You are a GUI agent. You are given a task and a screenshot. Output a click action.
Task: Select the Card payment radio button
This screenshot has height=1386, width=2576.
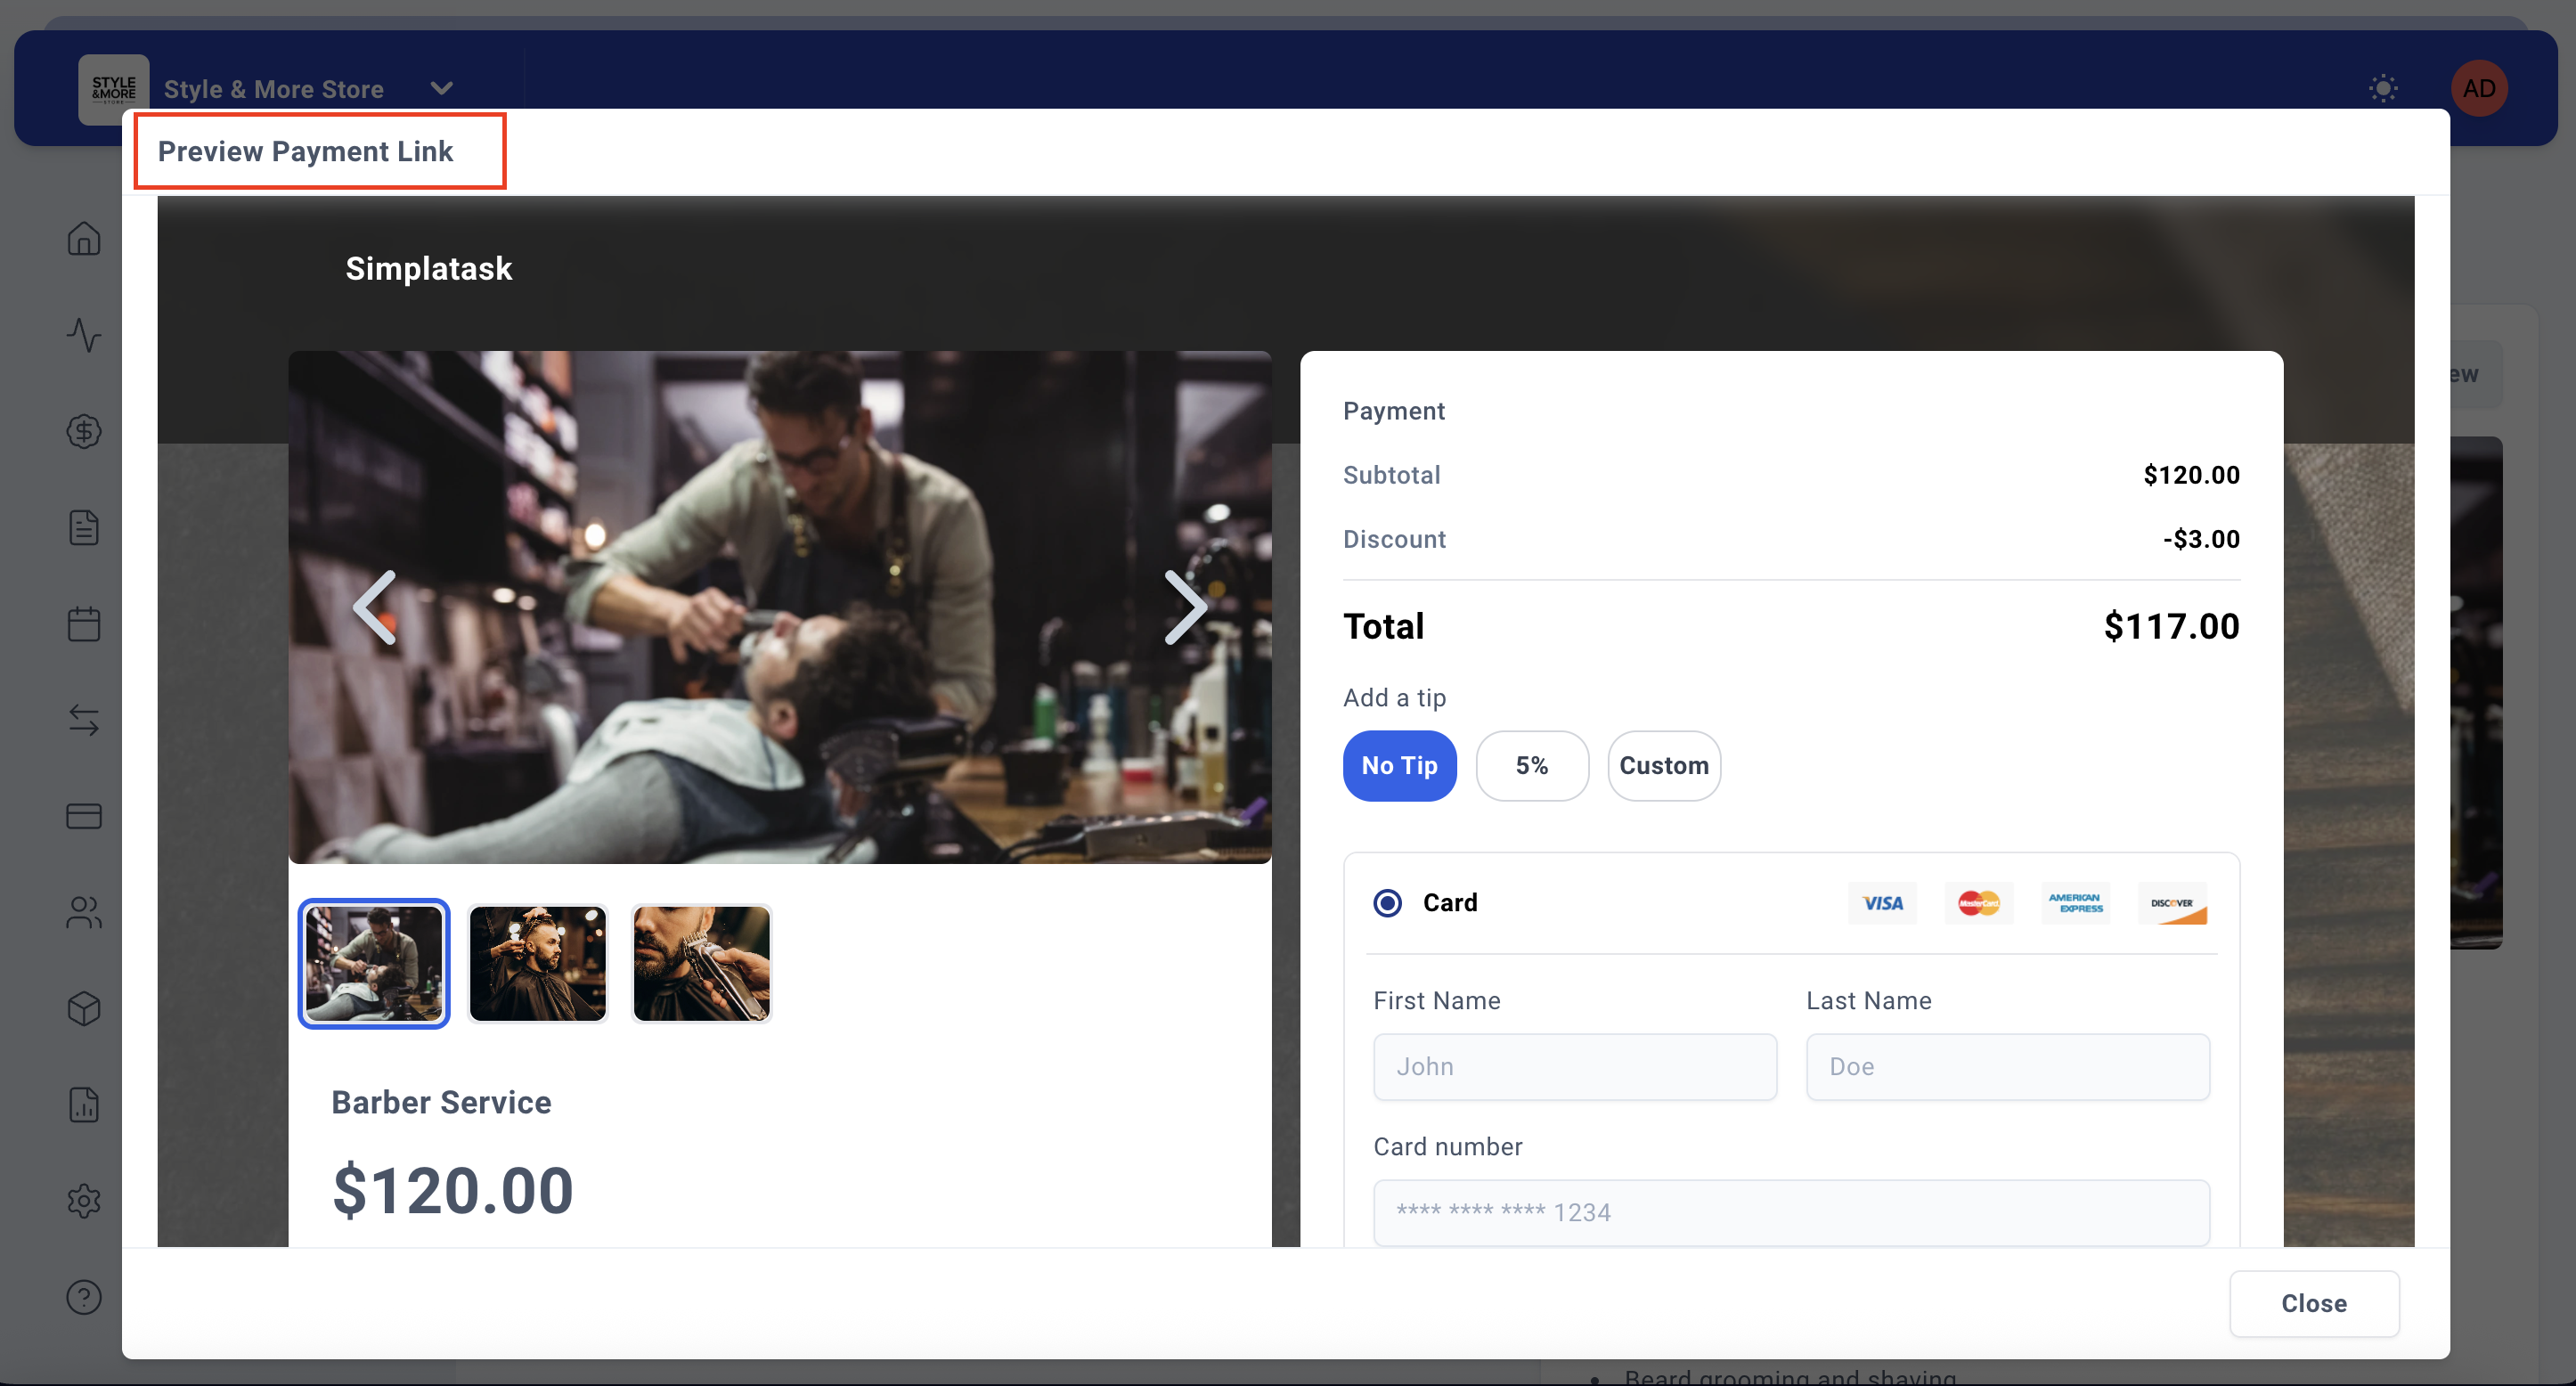click(x=1387, y=903)
